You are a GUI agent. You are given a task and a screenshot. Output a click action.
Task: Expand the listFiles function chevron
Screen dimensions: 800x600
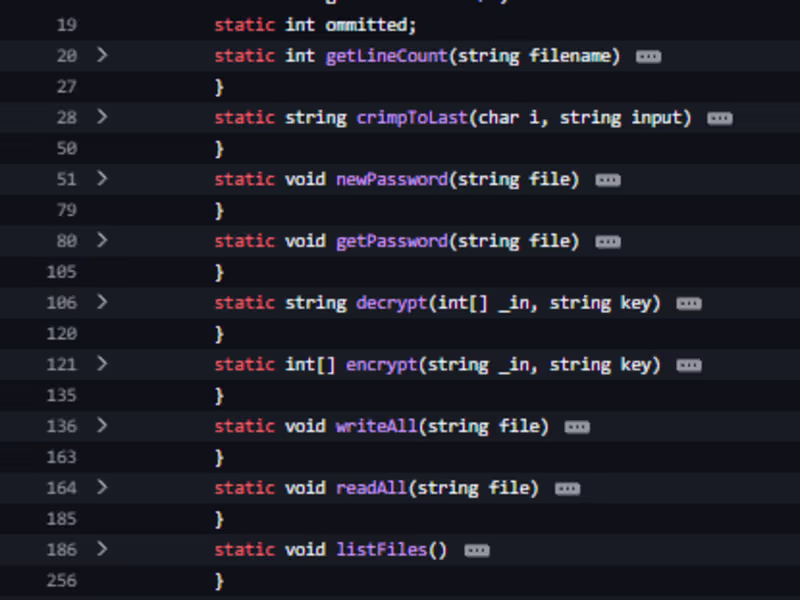(x=101, y=549)
